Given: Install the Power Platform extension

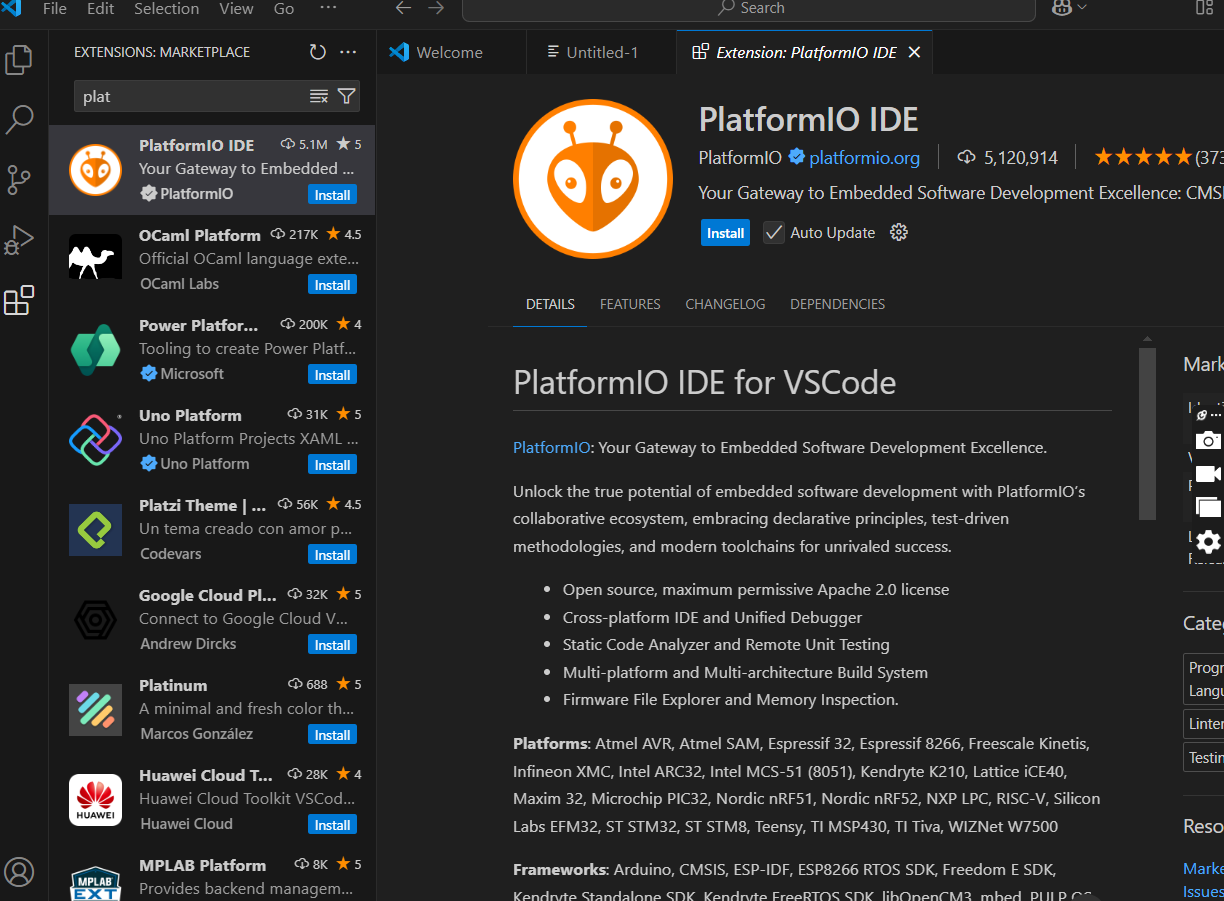Looking at the screenshot, I should coord(332,375).
